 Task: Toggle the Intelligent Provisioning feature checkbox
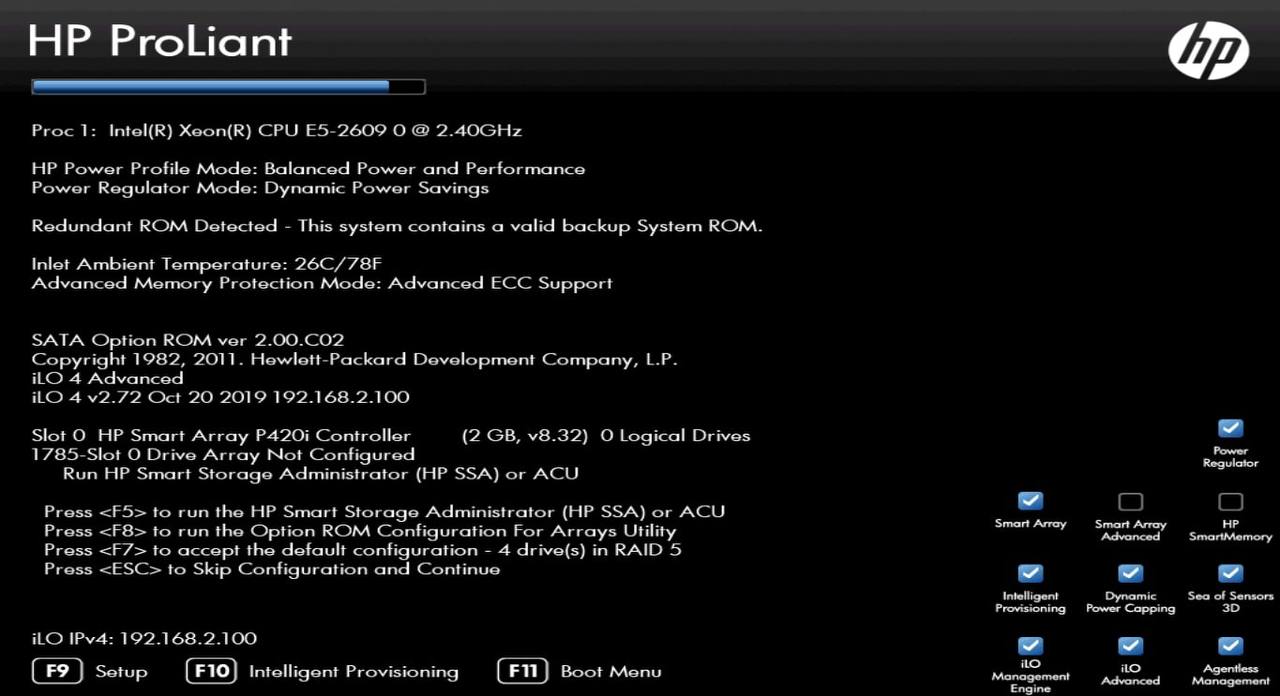click(1030, 573)
